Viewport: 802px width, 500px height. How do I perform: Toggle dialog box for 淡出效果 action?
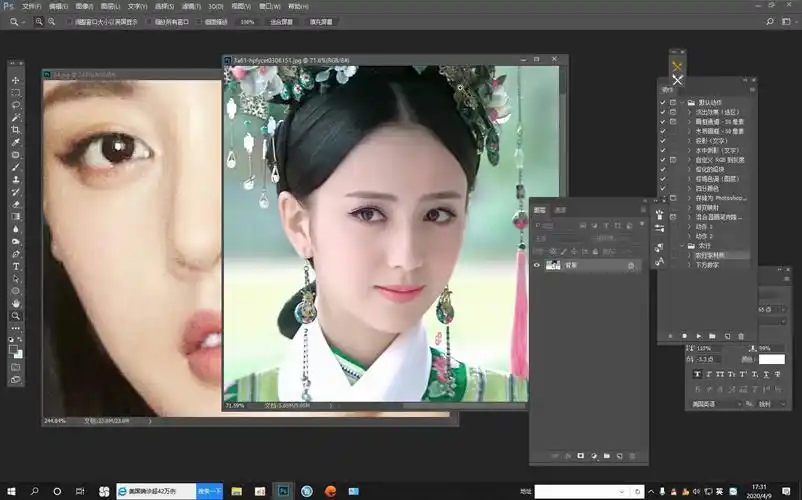(673, 112)
